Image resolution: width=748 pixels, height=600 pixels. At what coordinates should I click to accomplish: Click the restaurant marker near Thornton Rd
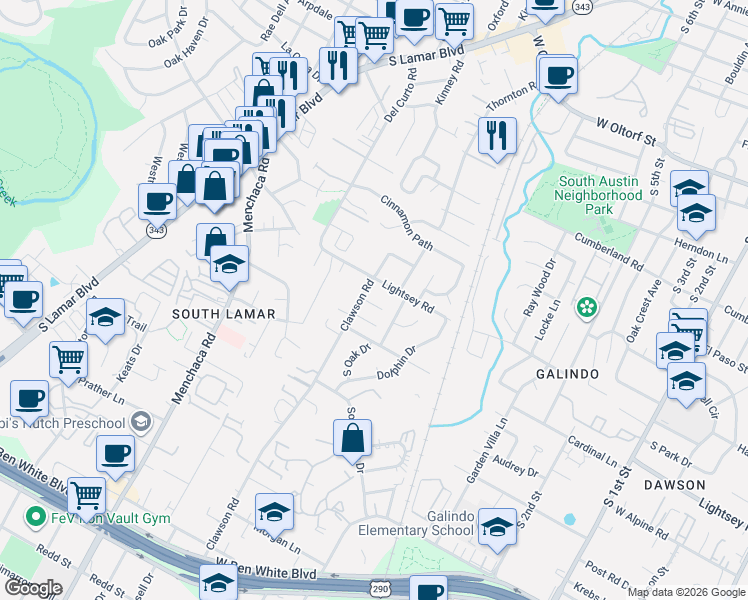click(497, 139)
